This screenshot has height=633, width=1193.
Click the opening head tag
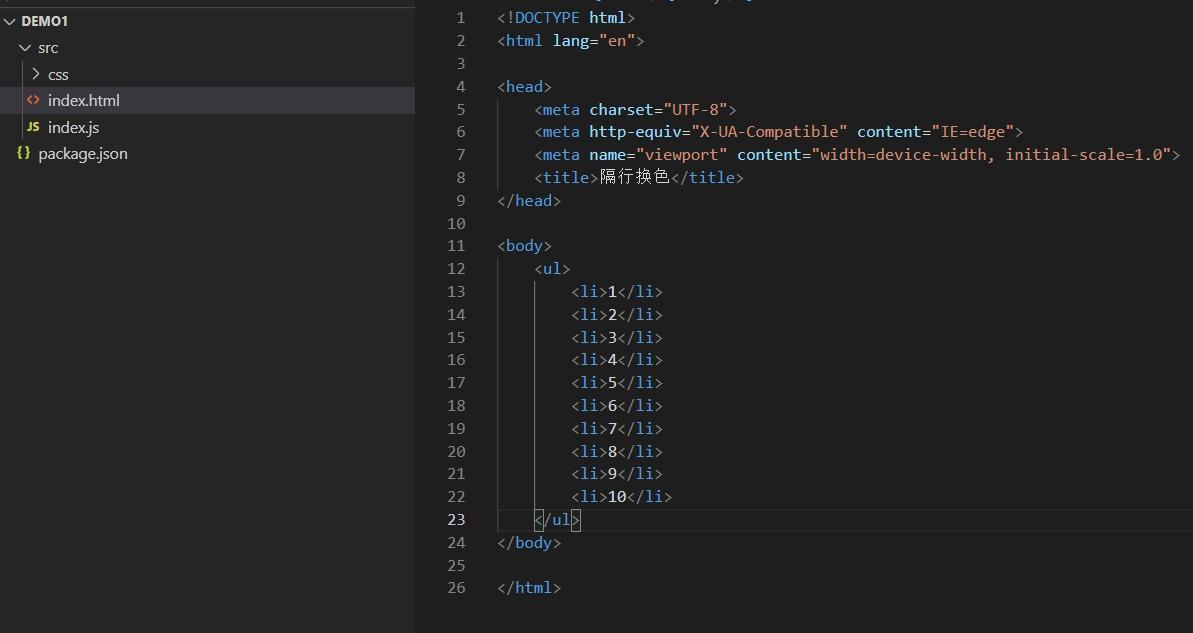(524, 87)
